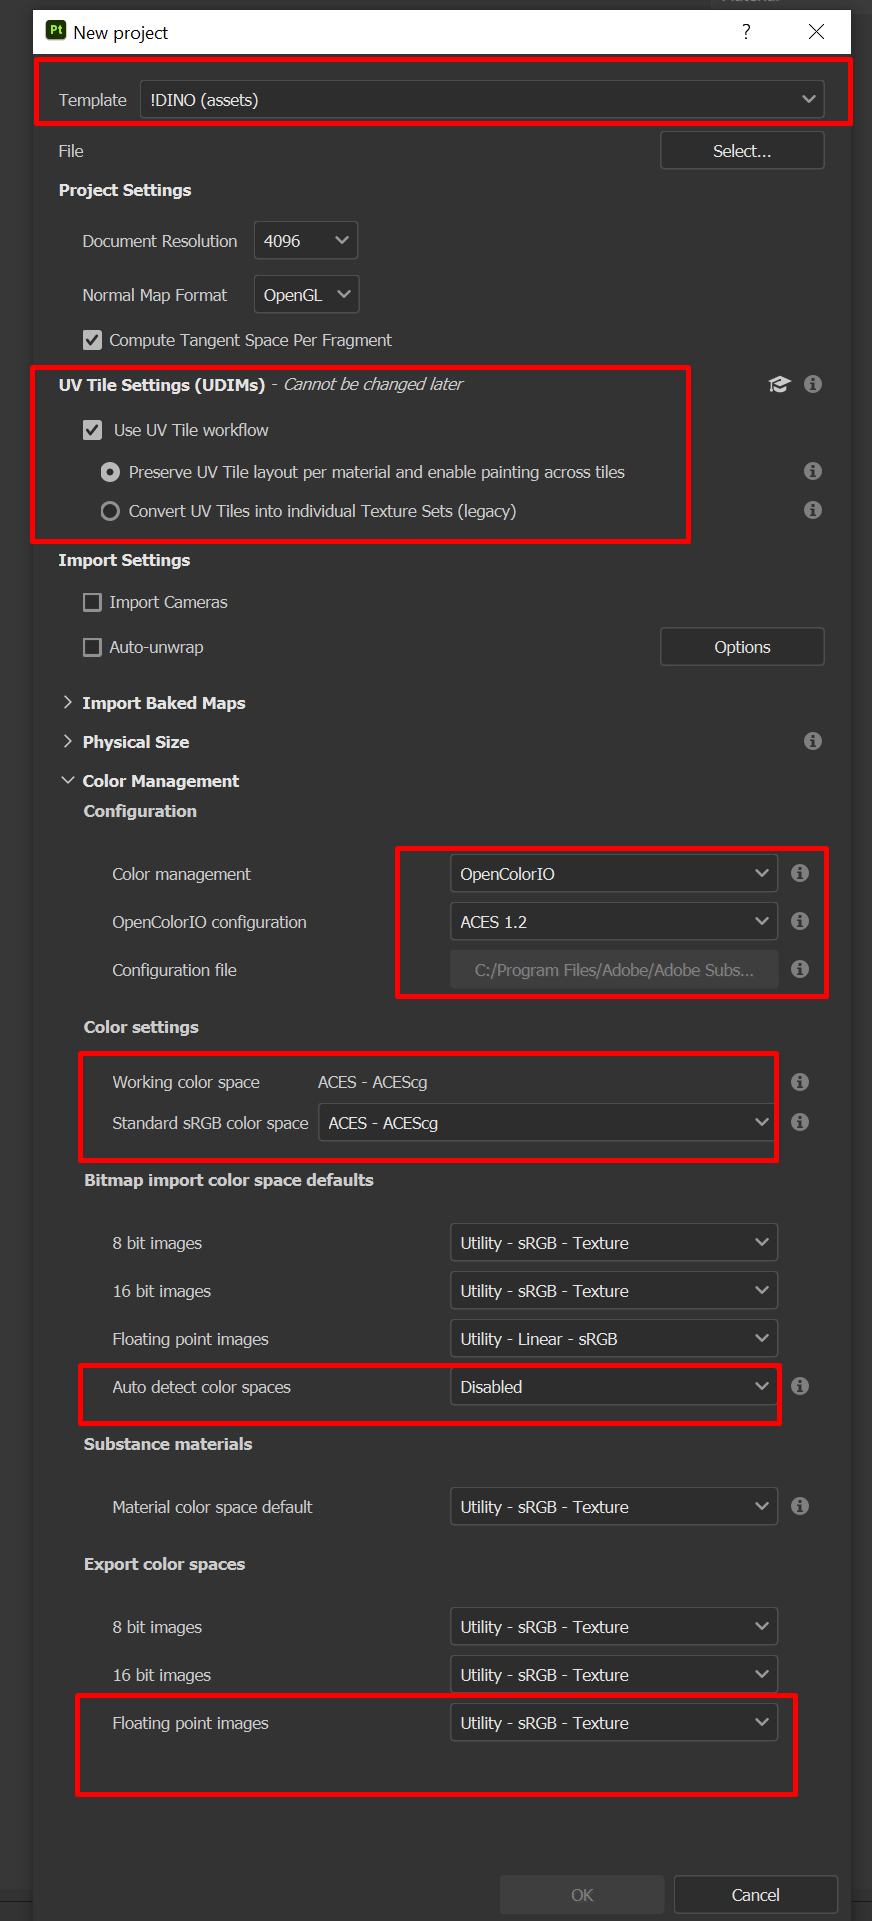872x1921 pixels.
Task: Click info icon for Material color space default
Action: (800, 1506)
